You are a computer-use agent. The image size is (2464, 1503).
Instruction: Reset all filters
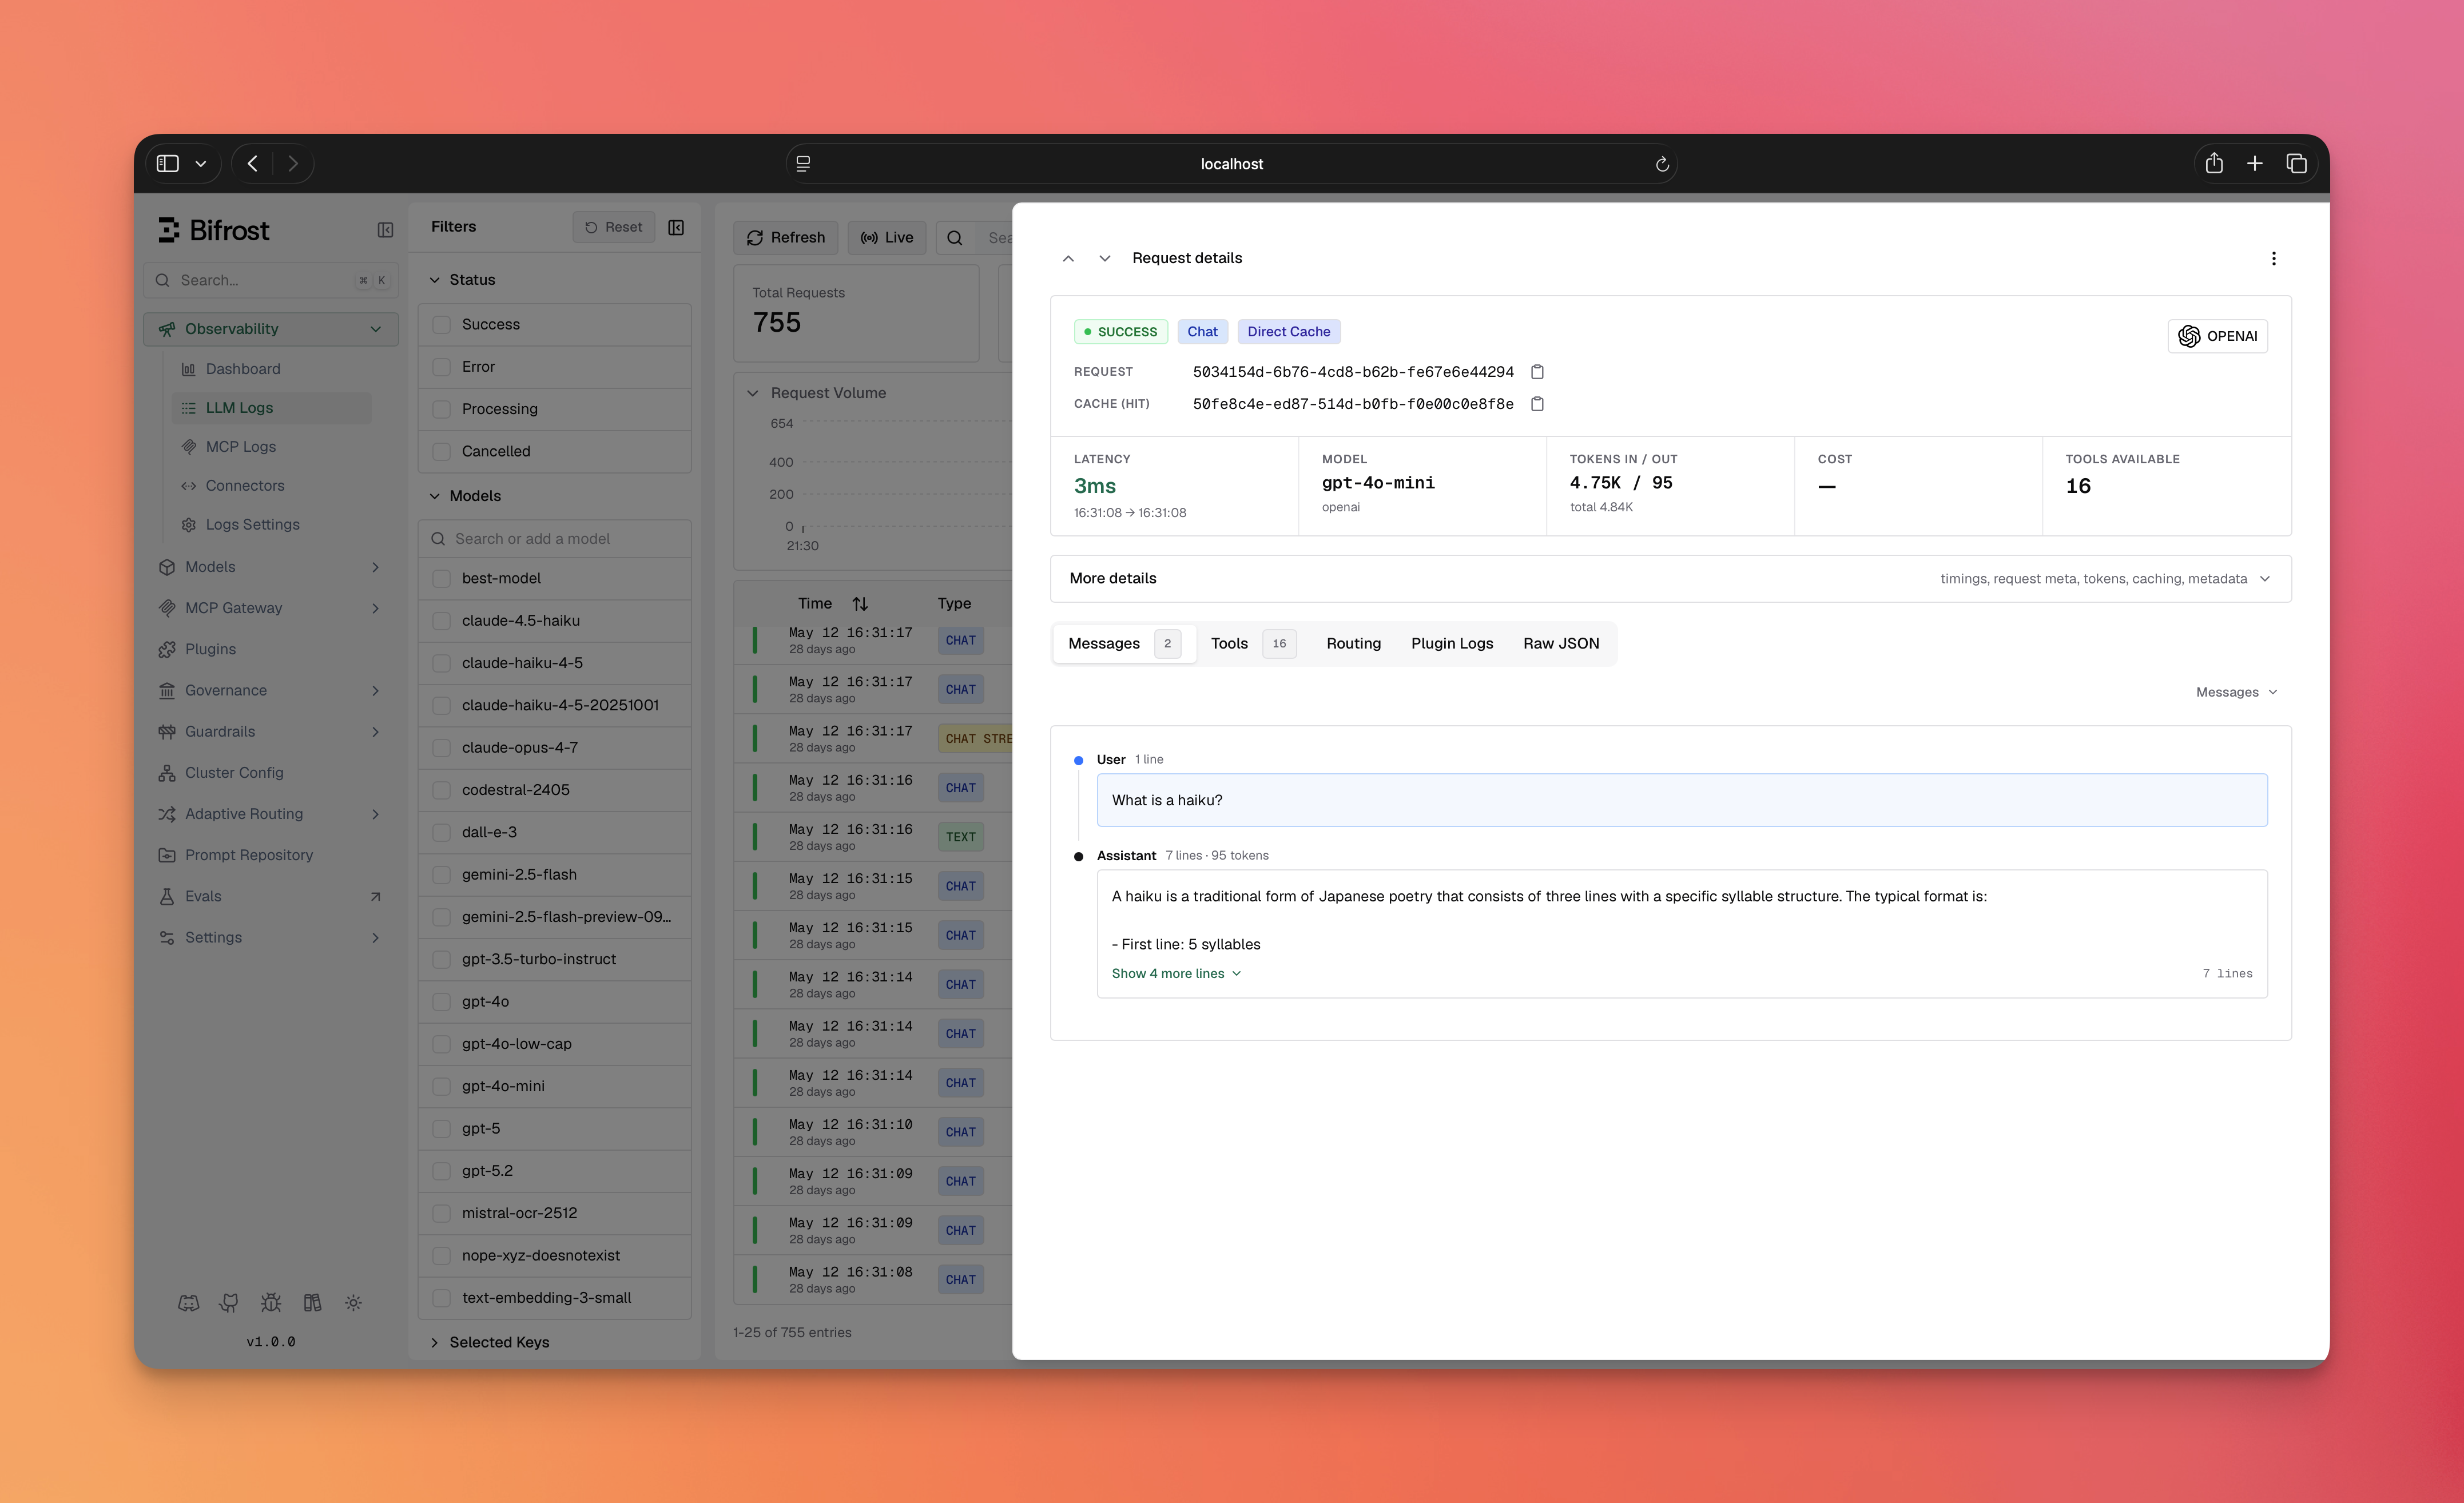pyautogui.click(x=613, y=227)
